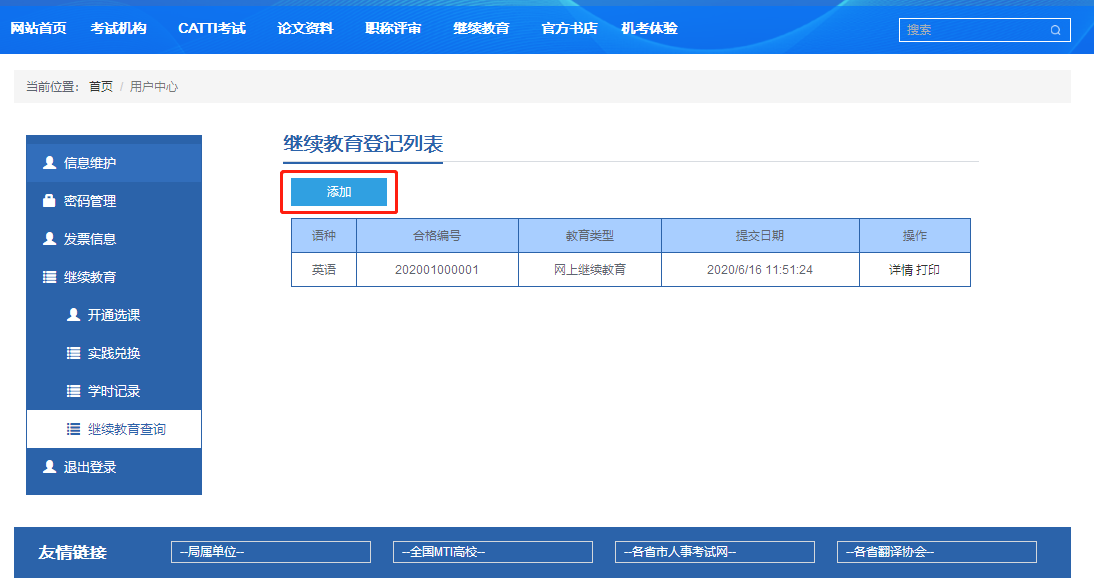The width and height of the screenshot is (1094, 580).
Task: Click the list icon beside 实践兑换
Action: point(73,353)
